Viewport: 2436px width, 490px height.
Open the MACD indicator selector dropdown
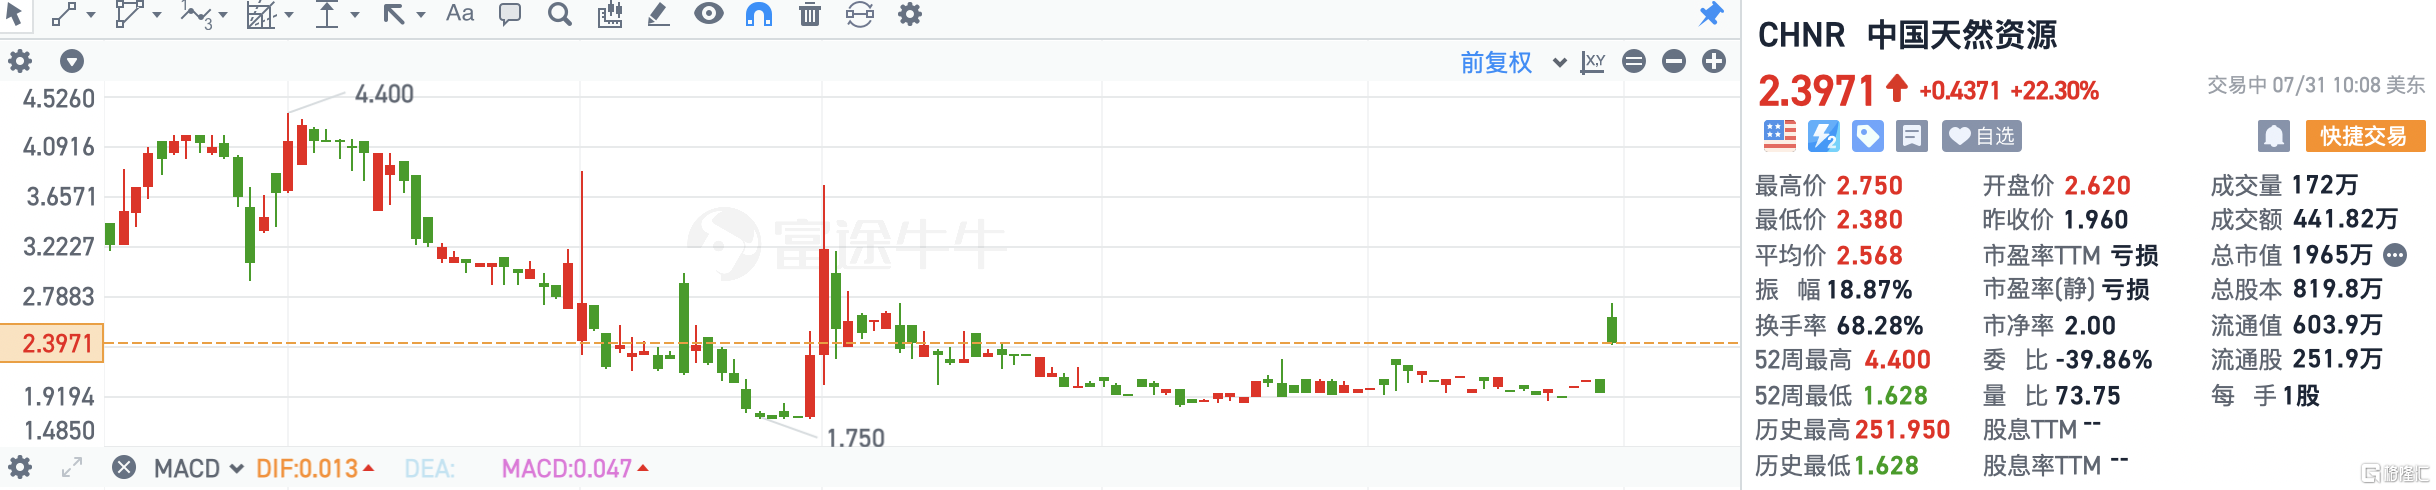pyautogui.click(x=198, y=468)
